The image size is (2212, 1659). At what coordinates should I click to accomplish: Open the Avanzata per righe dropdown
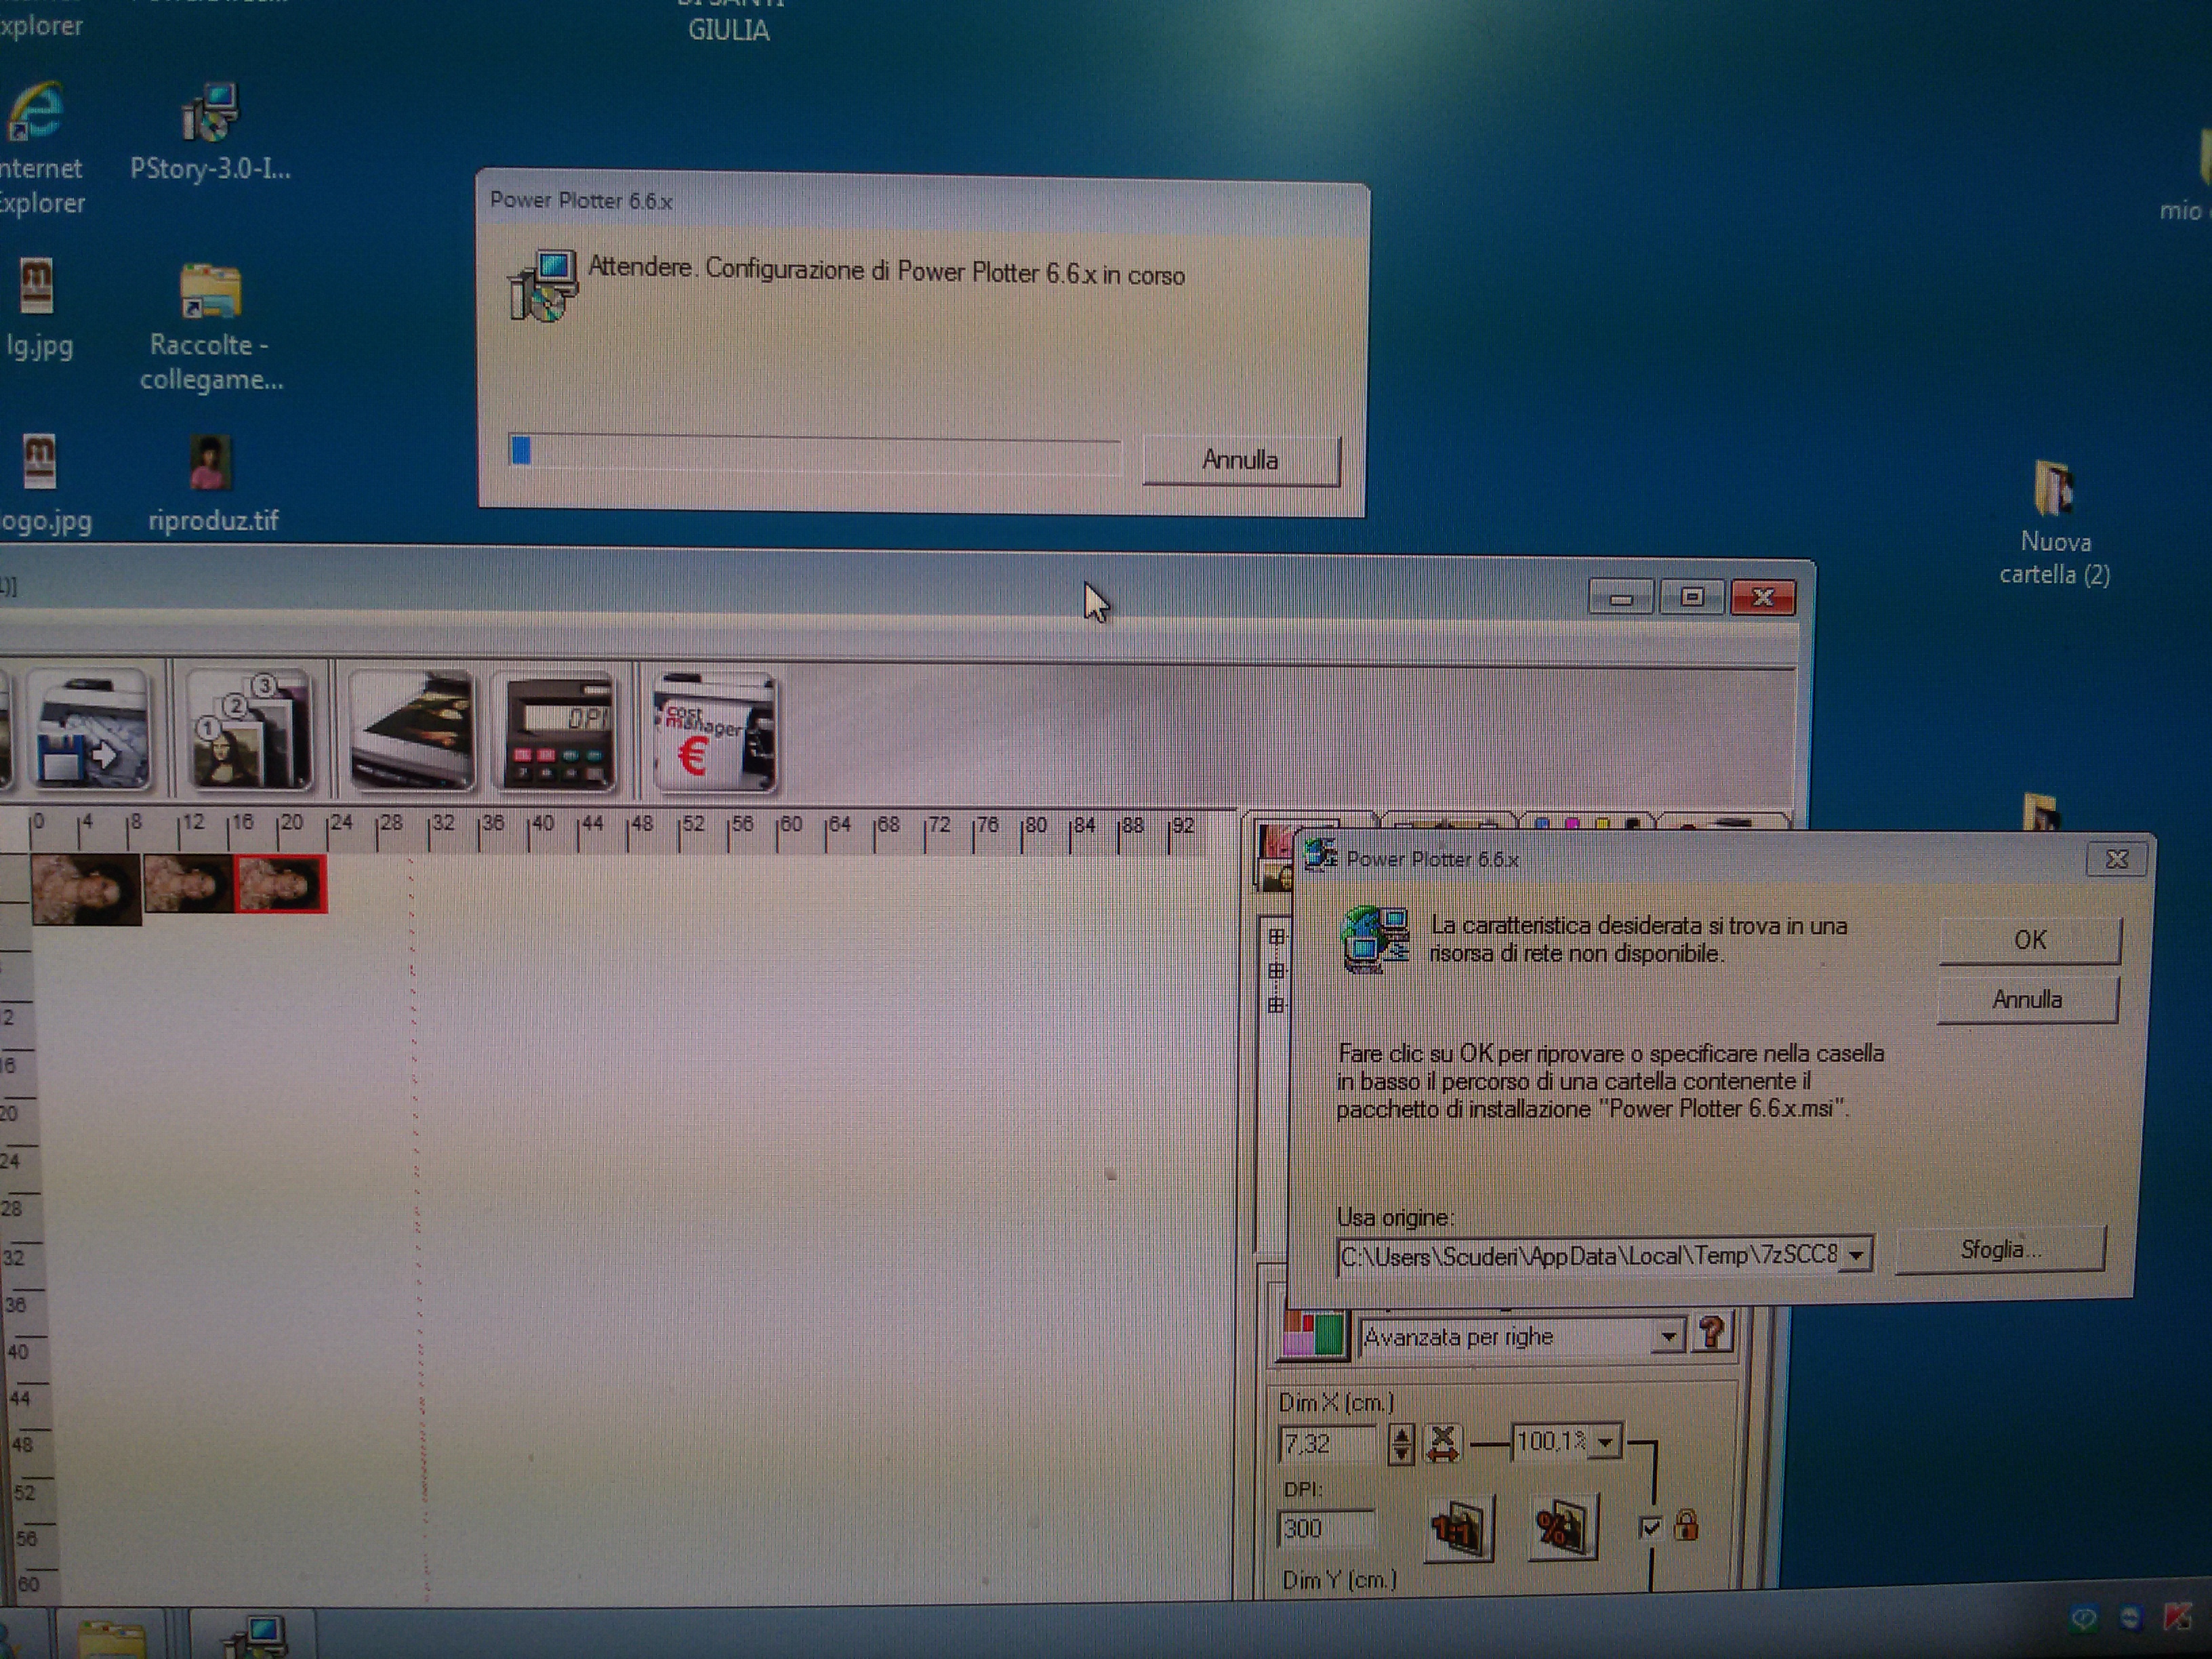(1667, 1336)
